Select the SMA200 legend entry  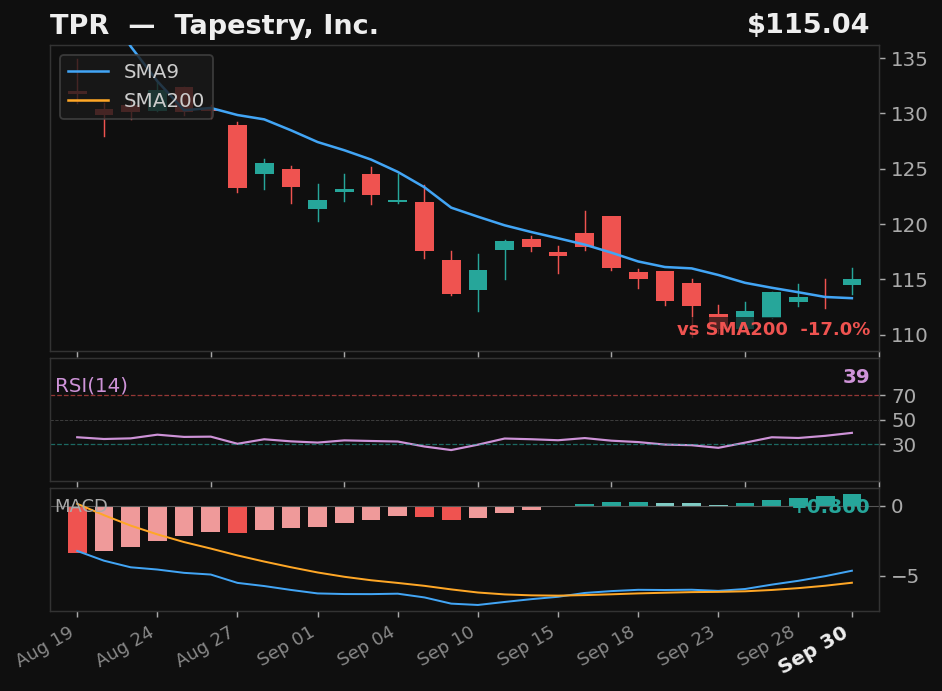tap(136, 100)
